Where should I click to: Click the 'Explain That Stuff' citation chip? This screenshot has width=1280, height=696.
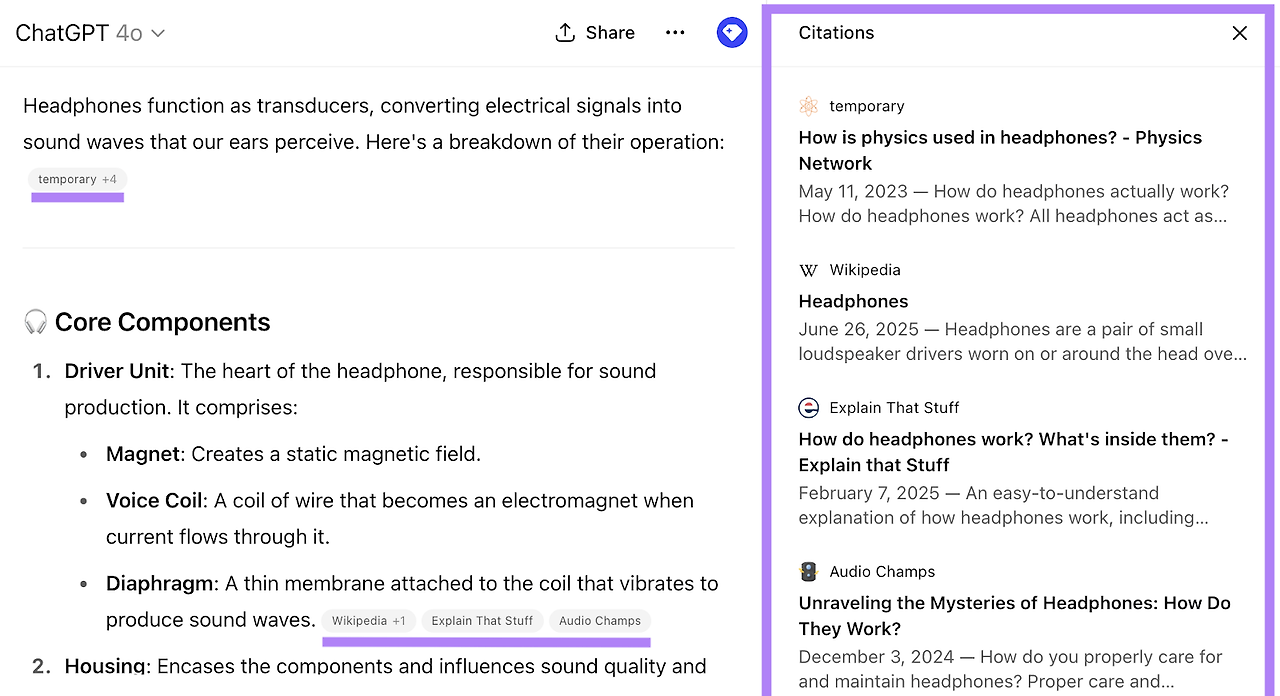point(482,621)
